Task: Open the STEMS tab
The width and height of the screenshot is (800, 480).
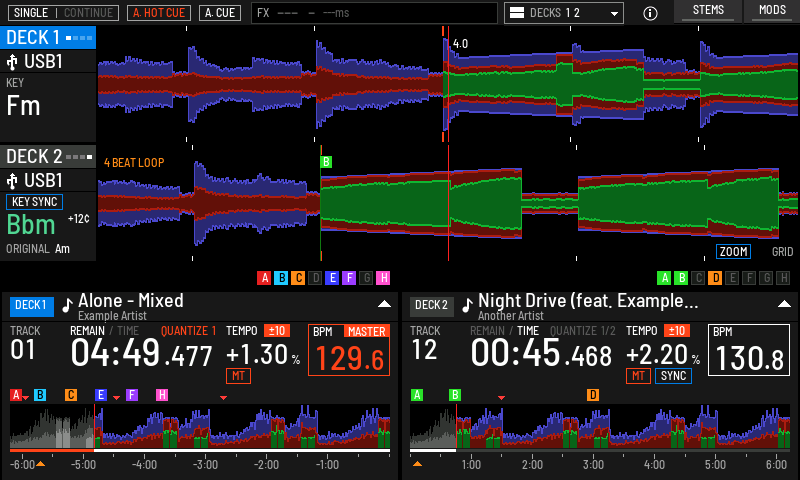Action: coord(708,11)
